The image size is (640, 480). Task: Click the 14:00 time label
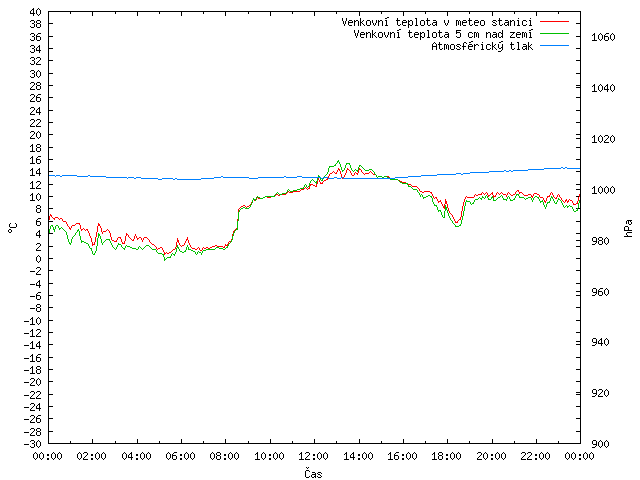[x=358, y=456]
